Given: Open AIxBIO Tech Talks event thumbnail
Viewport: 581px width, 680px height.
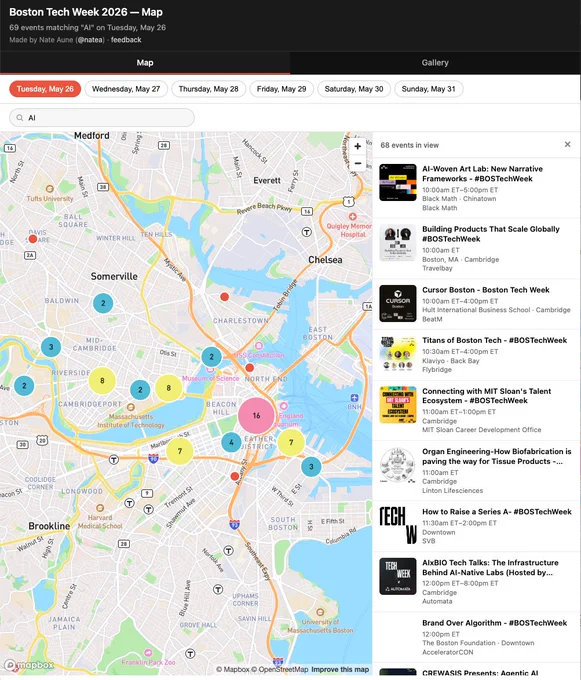Looking at the screenshot, I should click(x=398, y=576).
